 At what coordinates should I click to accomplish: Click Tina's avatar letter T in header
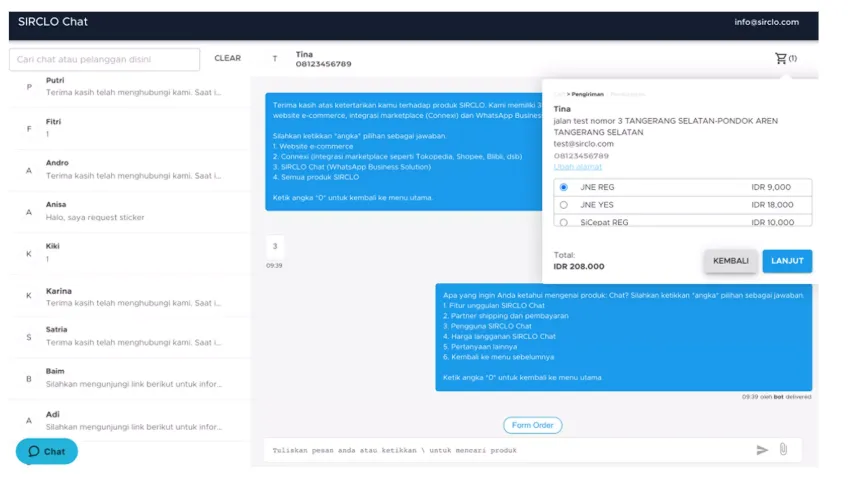click(x=275, y=59)
